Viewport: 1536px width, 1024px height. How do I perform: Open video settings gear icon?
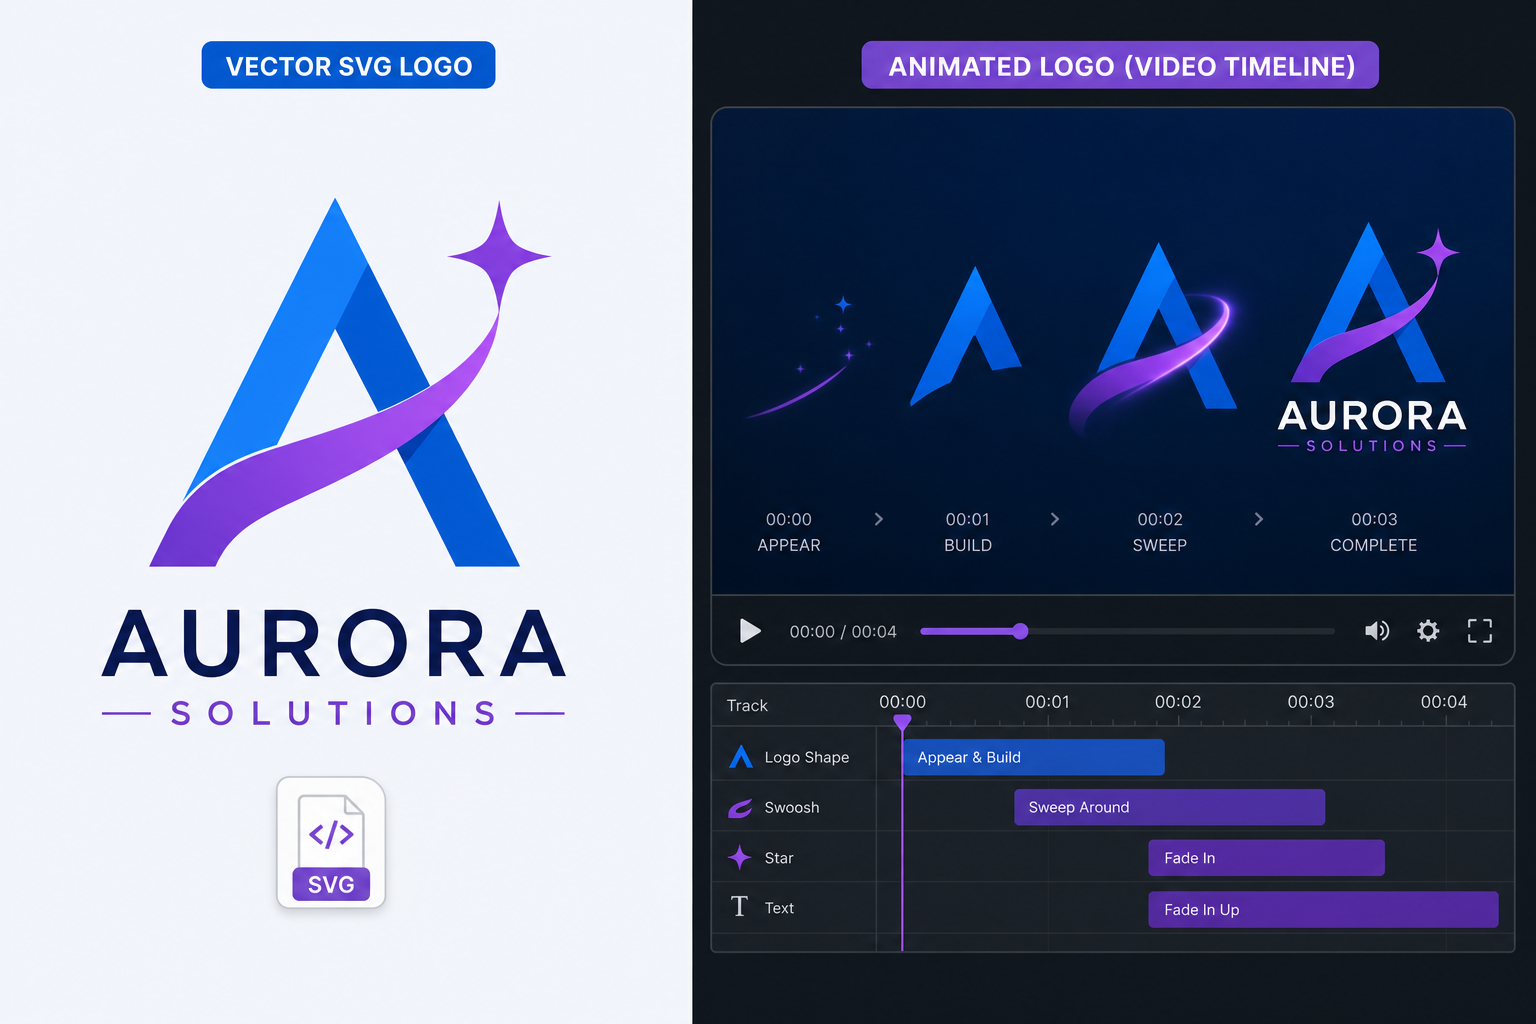(x=1428, y=631)
